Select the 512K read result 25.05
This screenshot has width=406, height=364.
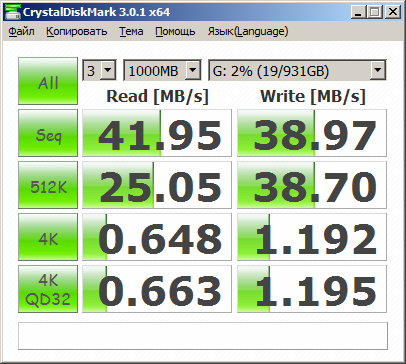(x=157, y=185)
